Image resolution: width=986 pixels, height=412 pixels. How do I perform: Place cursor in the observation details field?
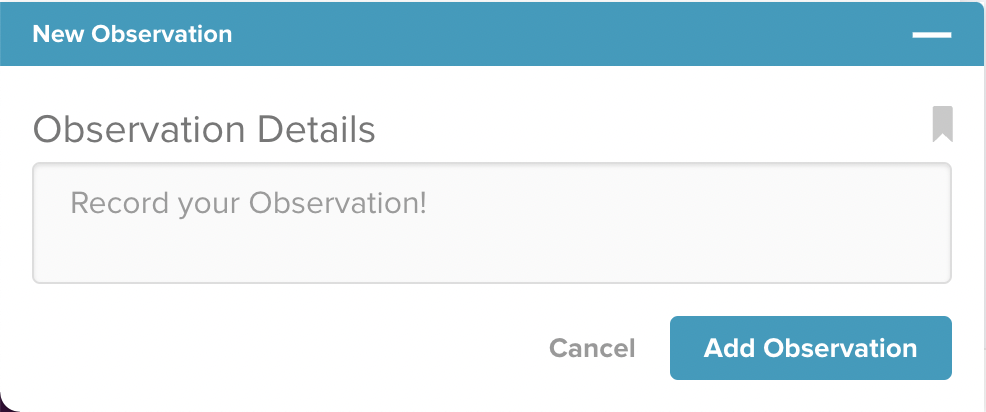[492, 223]
